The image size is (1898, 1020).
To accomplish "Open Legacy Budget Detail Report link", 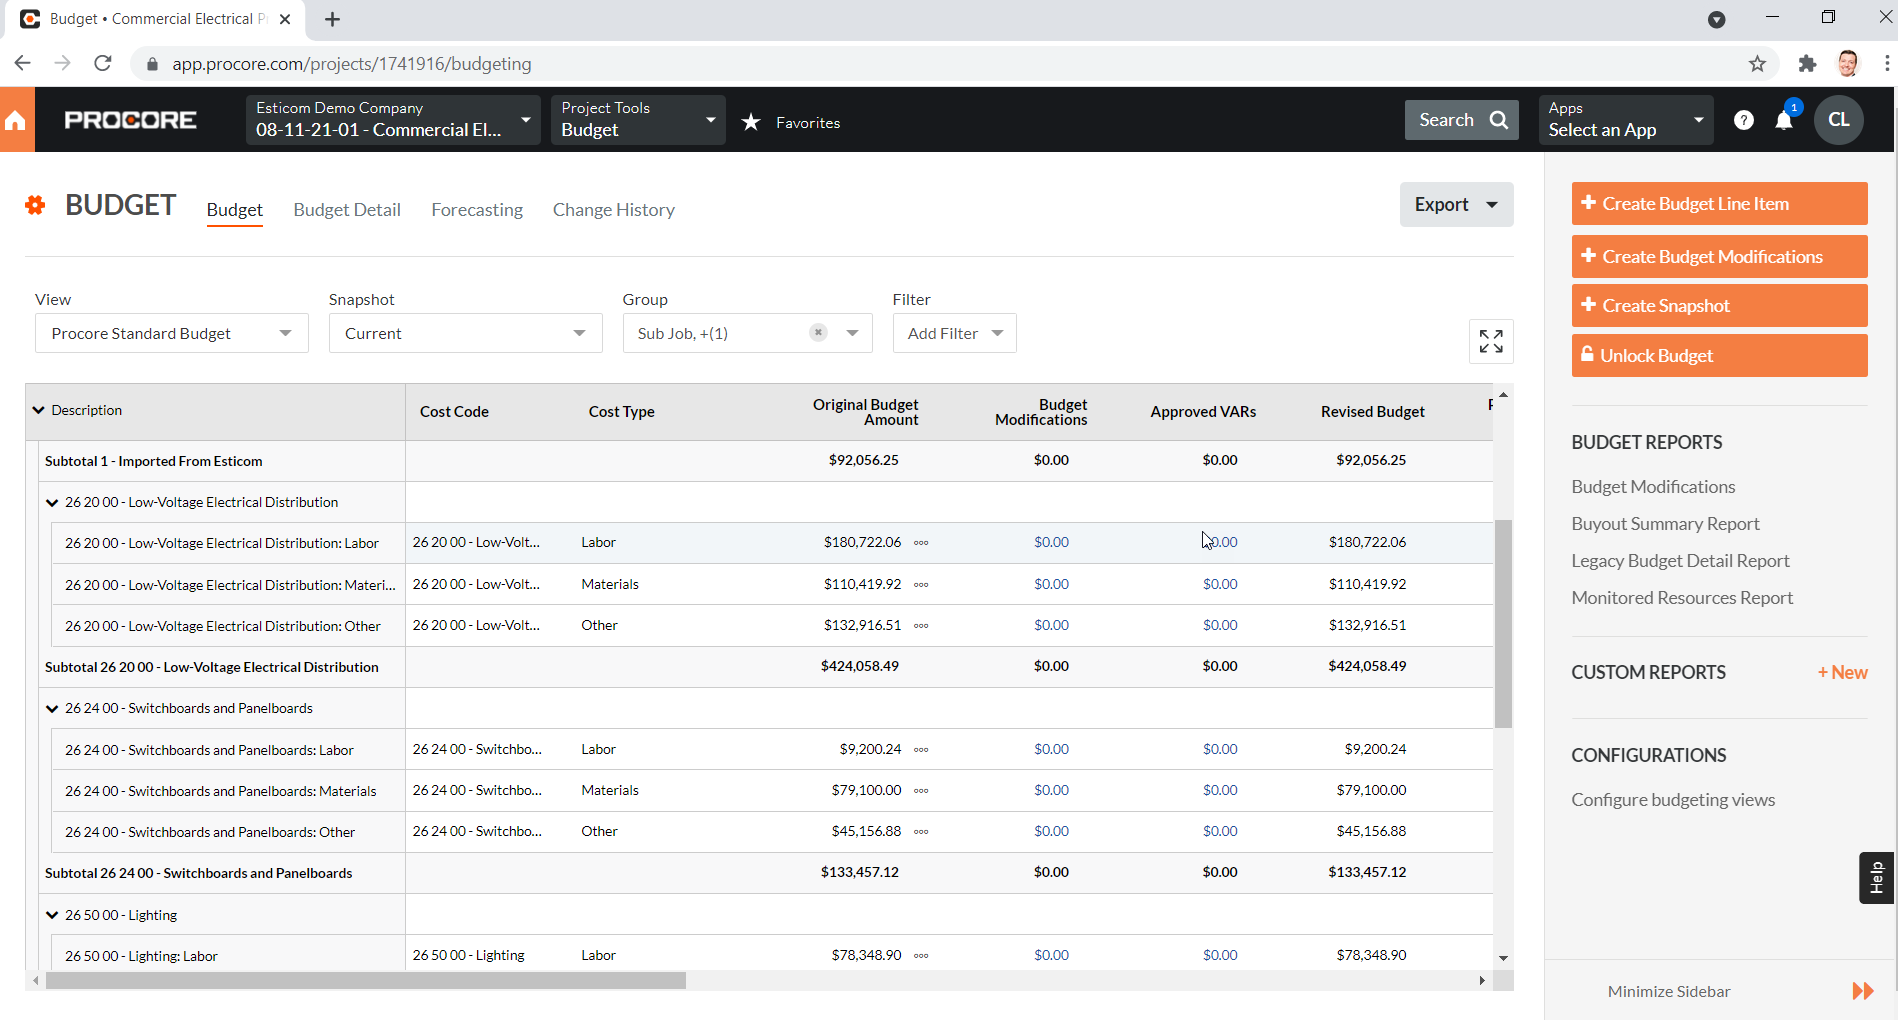I will point(1680,561).
